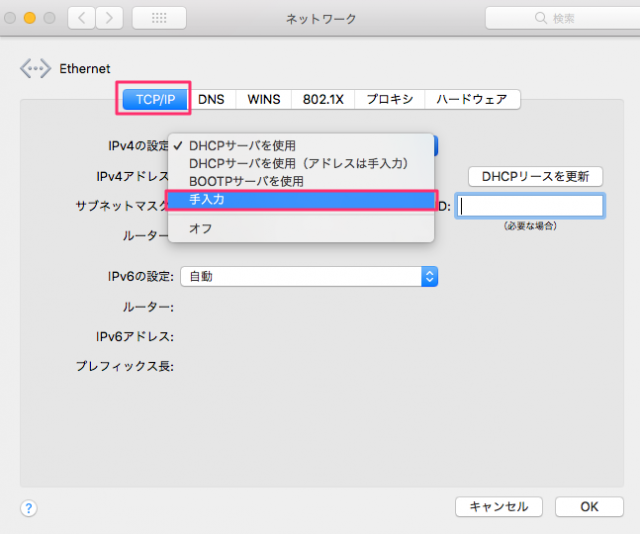Switch to the DNS tab
This screenshot has width=640, height=534.
[x=211, y=99]
